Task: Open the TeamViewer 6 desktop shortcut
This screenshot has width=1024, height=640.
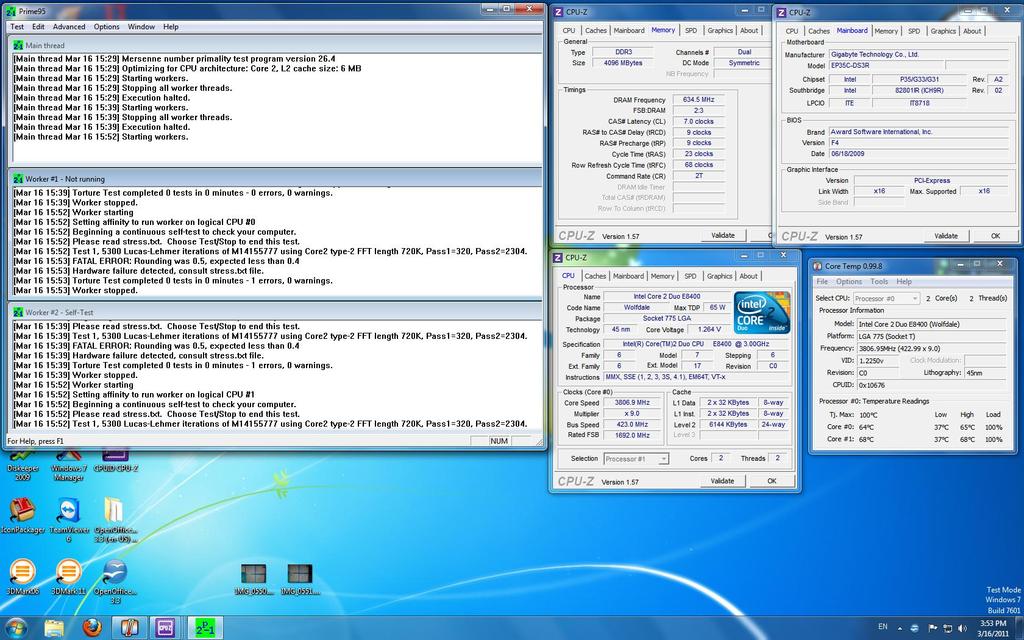Action: pyautogui.click(x=69, y=520)
